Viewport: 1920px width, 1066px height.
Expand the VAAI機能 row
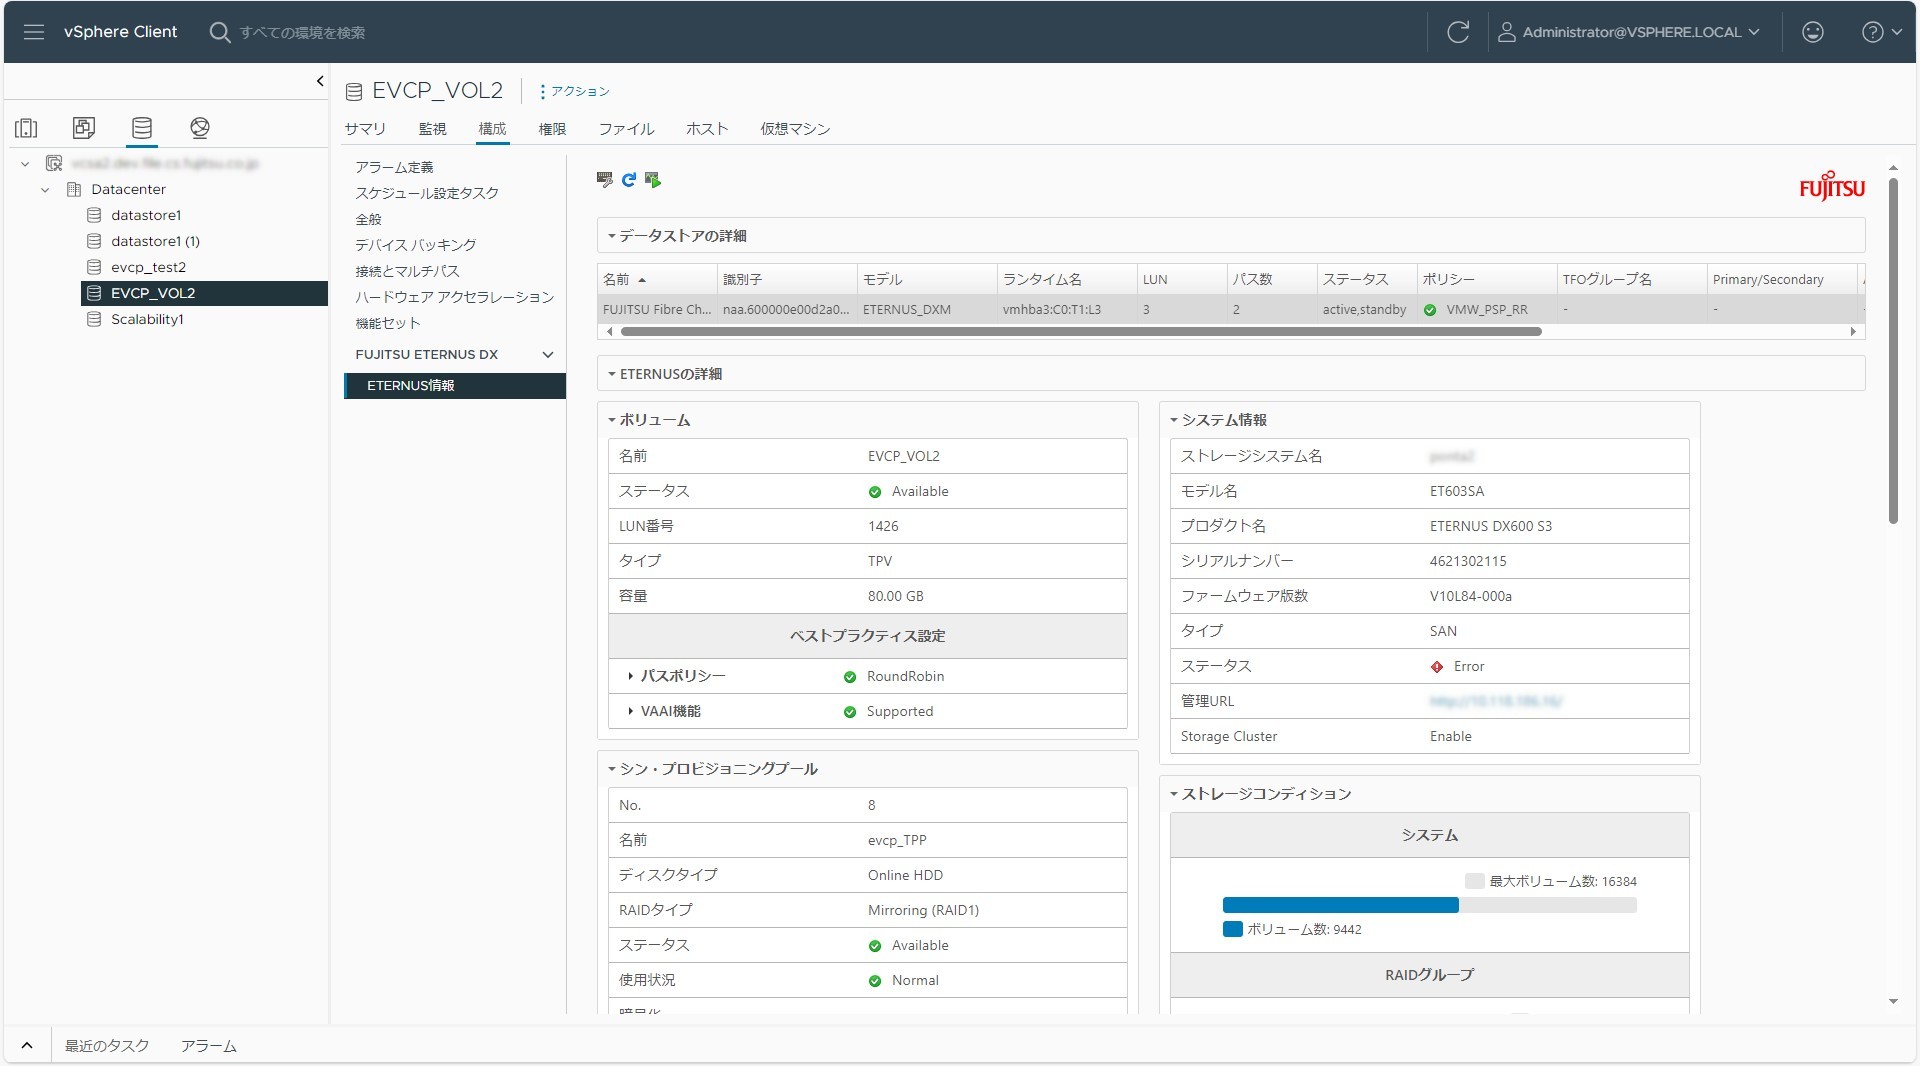tap(630, 711)
